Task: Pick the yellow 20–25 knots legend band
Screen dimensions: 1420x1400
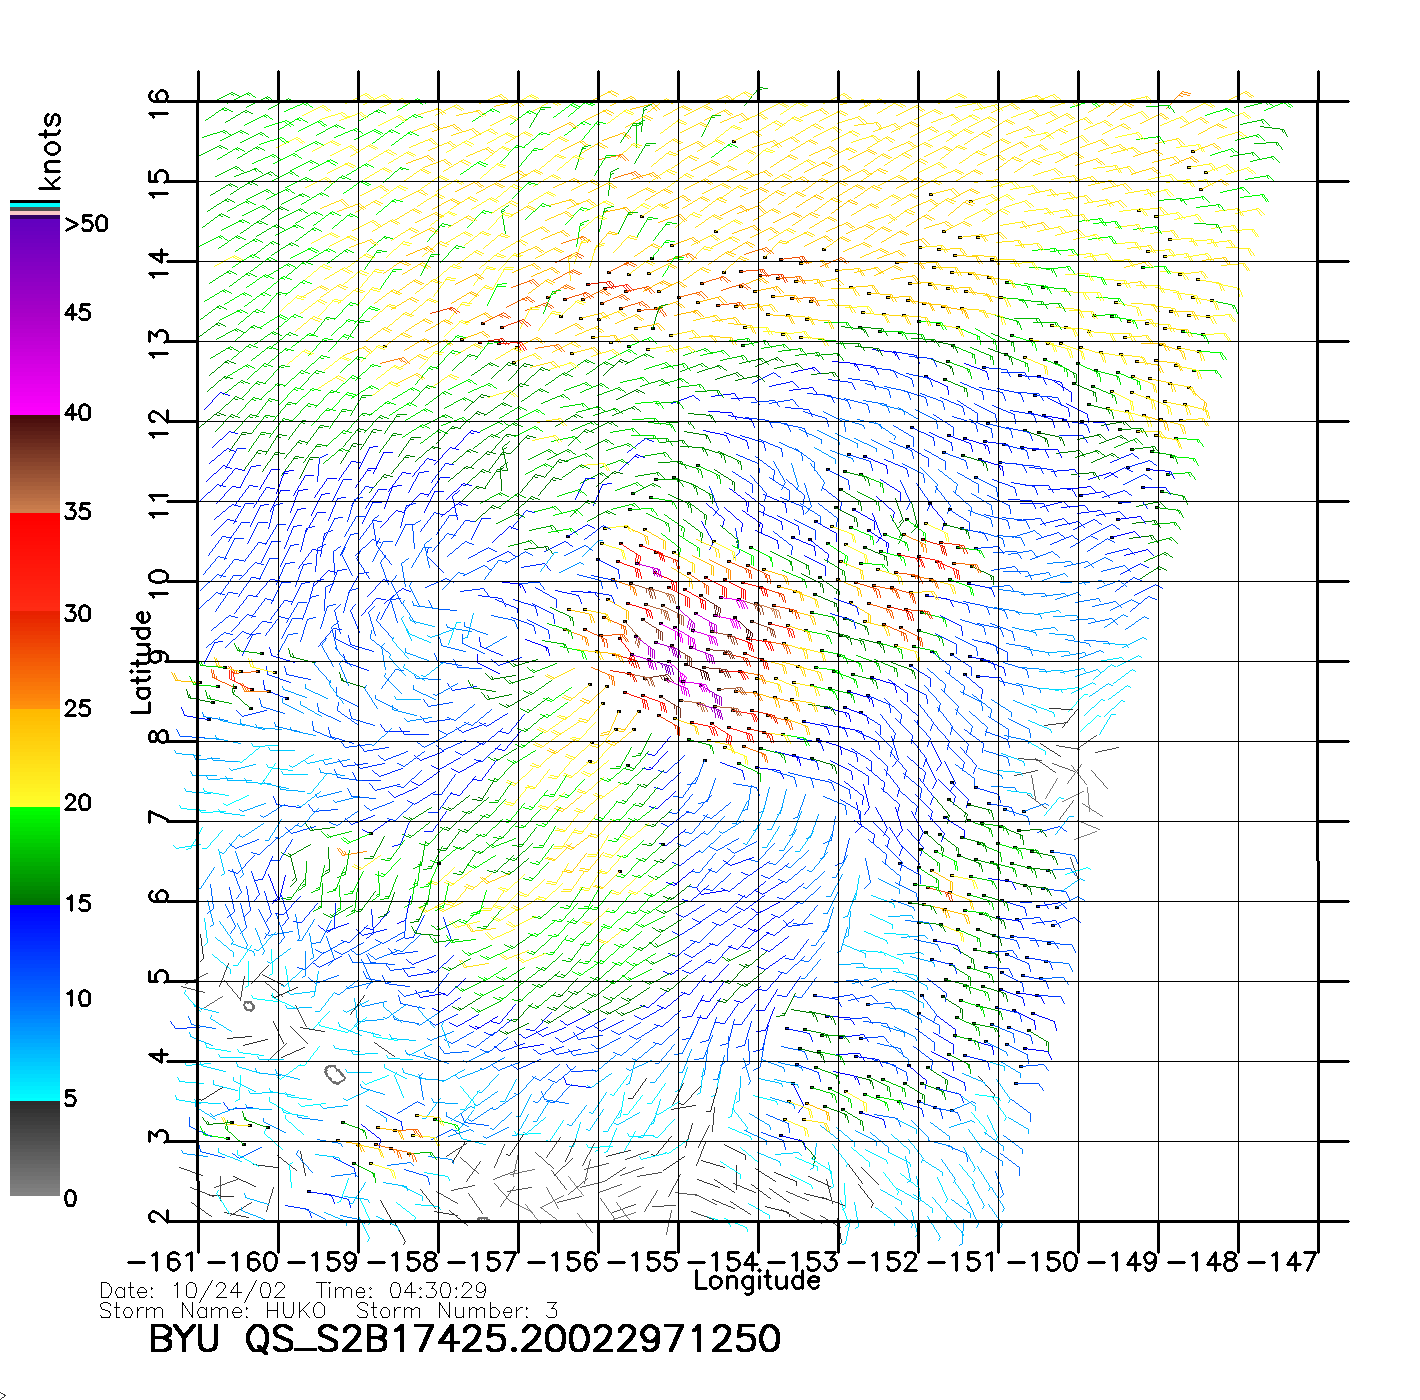Action: pos(35,757)
